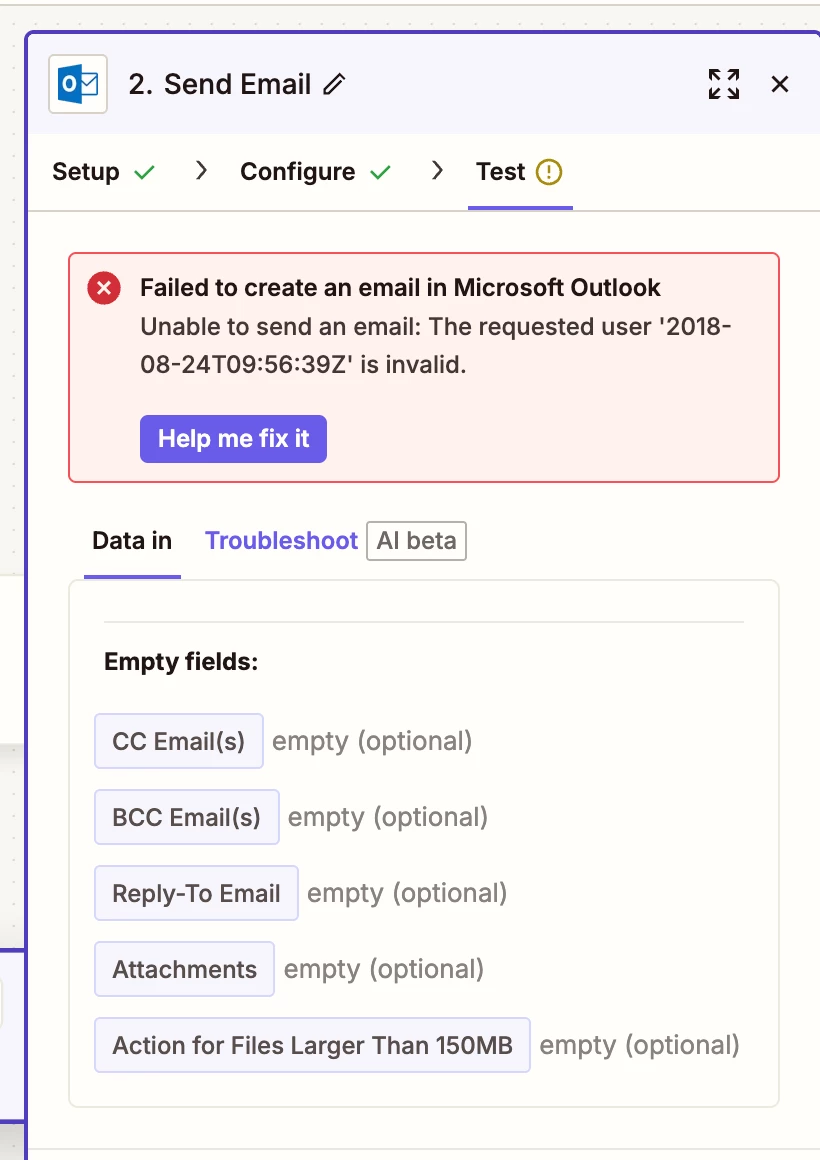820x1160 pixels.
Task: Expand panel with fullscreen arrows icon
Action: tap(724, 84)
